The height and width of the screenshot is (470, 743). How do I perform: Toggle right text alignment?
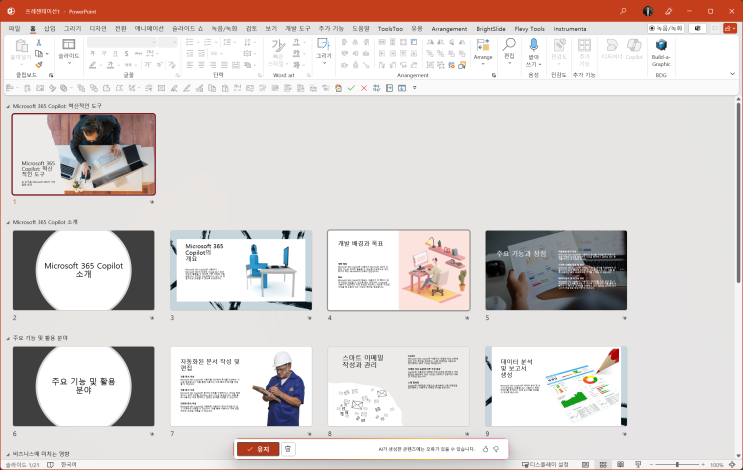point(213,64)
